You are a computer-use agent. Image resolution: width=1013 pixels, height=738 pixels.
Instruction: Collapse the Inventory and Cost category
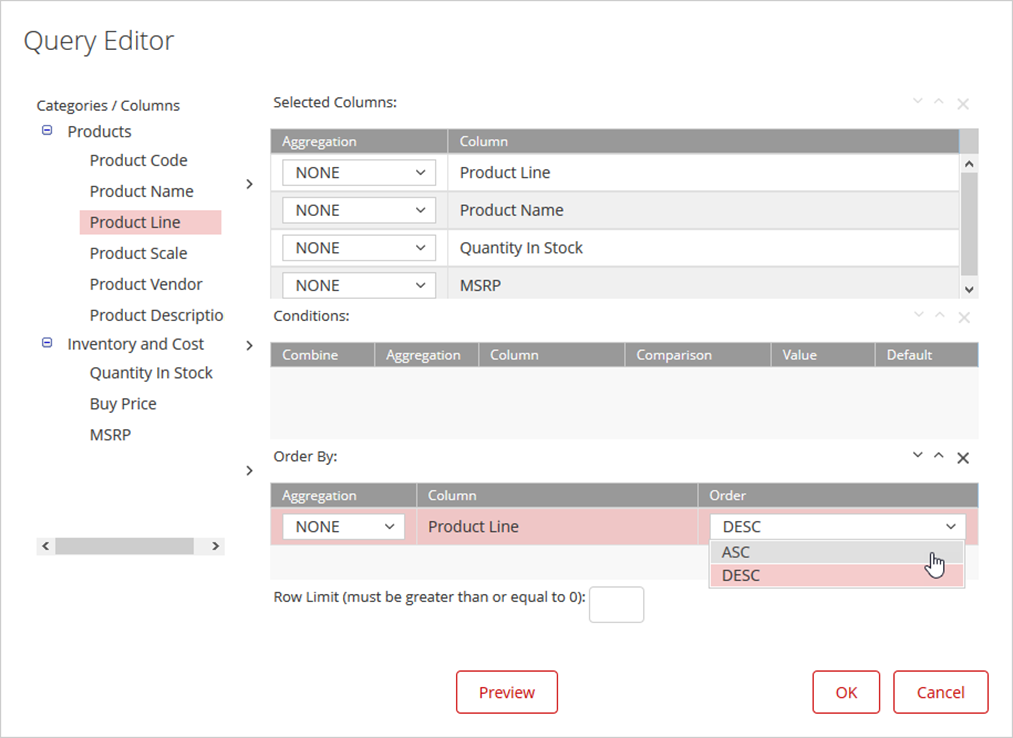47,343
